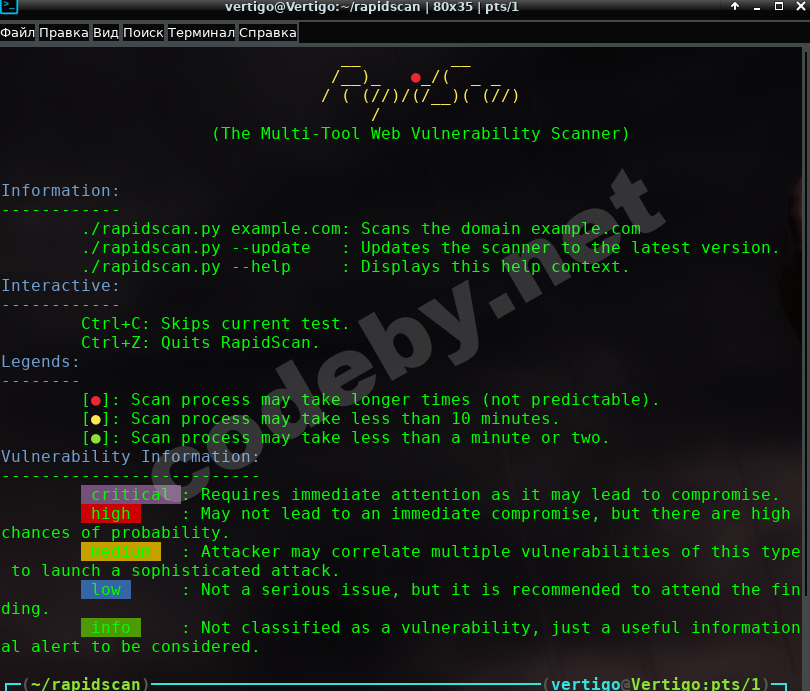Open the Правка menu

(64, 33)
